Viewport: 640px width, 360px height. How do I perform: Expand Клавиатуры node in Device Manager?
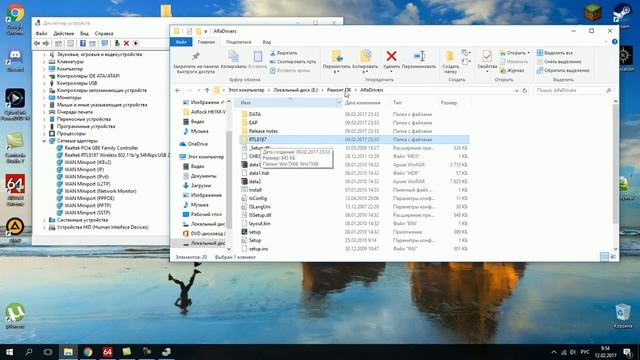(44, 62)
